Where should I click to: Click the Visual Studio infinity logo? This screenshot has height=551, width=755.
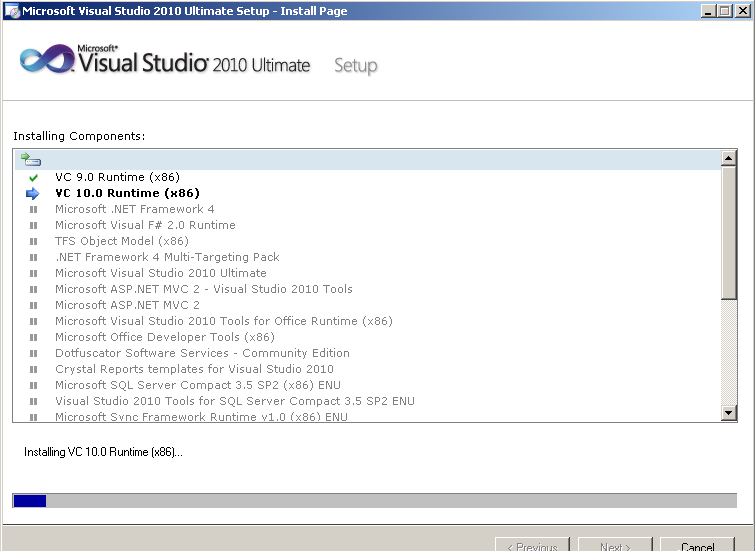[x=47, y=60]
